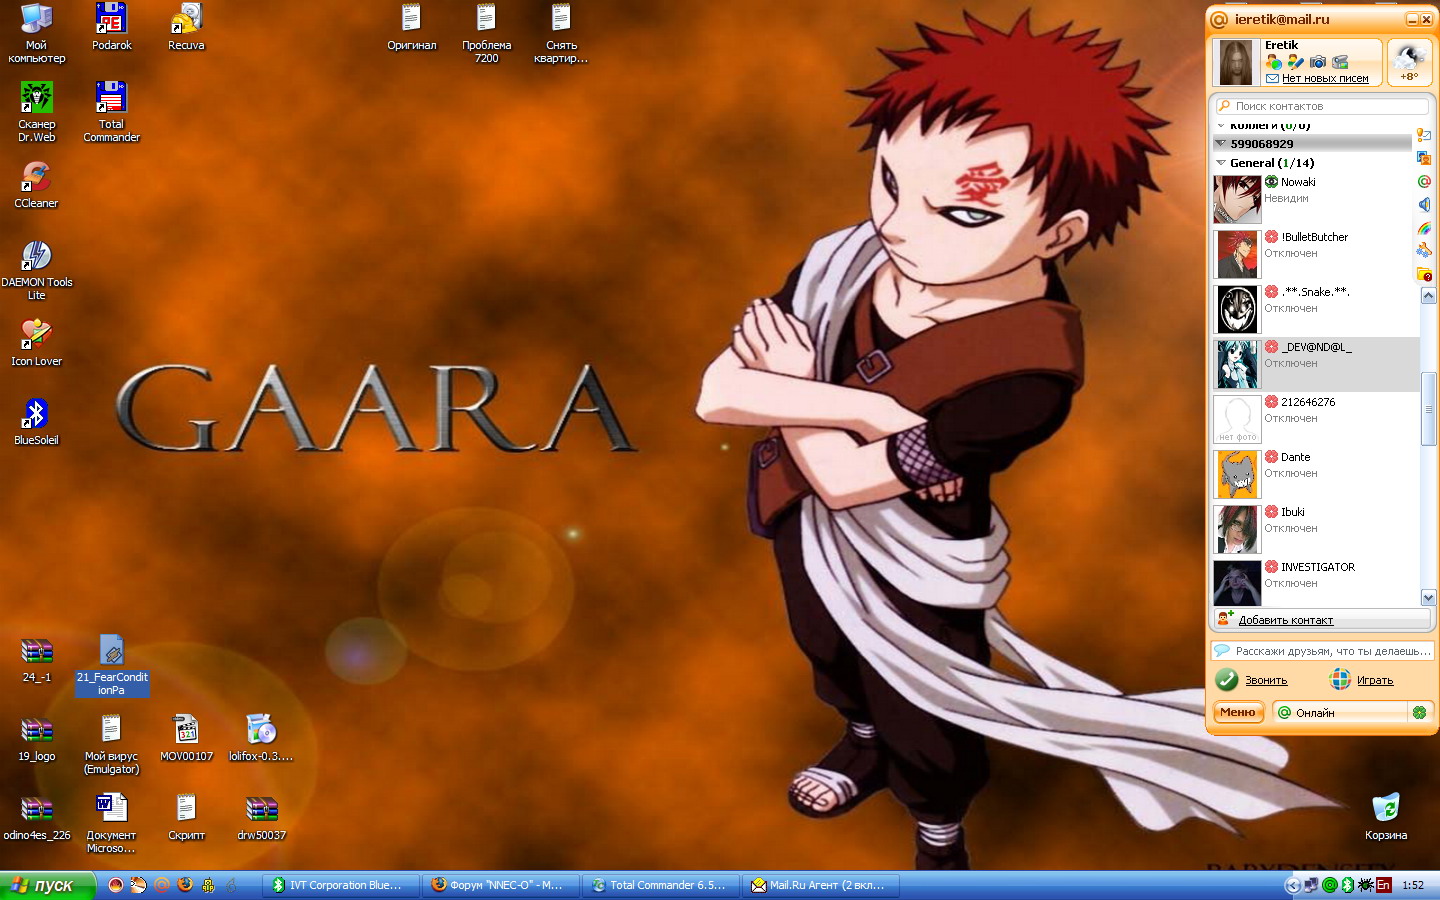This screenshot has height=900, width=1440.
Task: Open the Корзина recycle bin
Action: pos(1385,817)
